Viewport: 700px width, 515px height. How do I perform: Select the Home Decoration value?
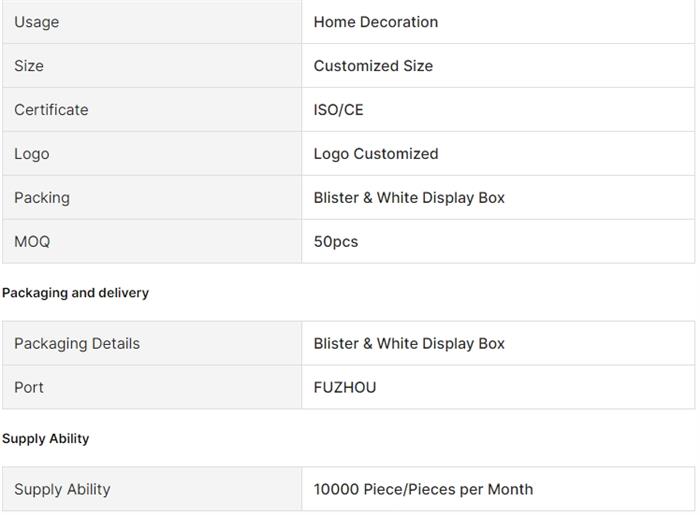(375, 22)
